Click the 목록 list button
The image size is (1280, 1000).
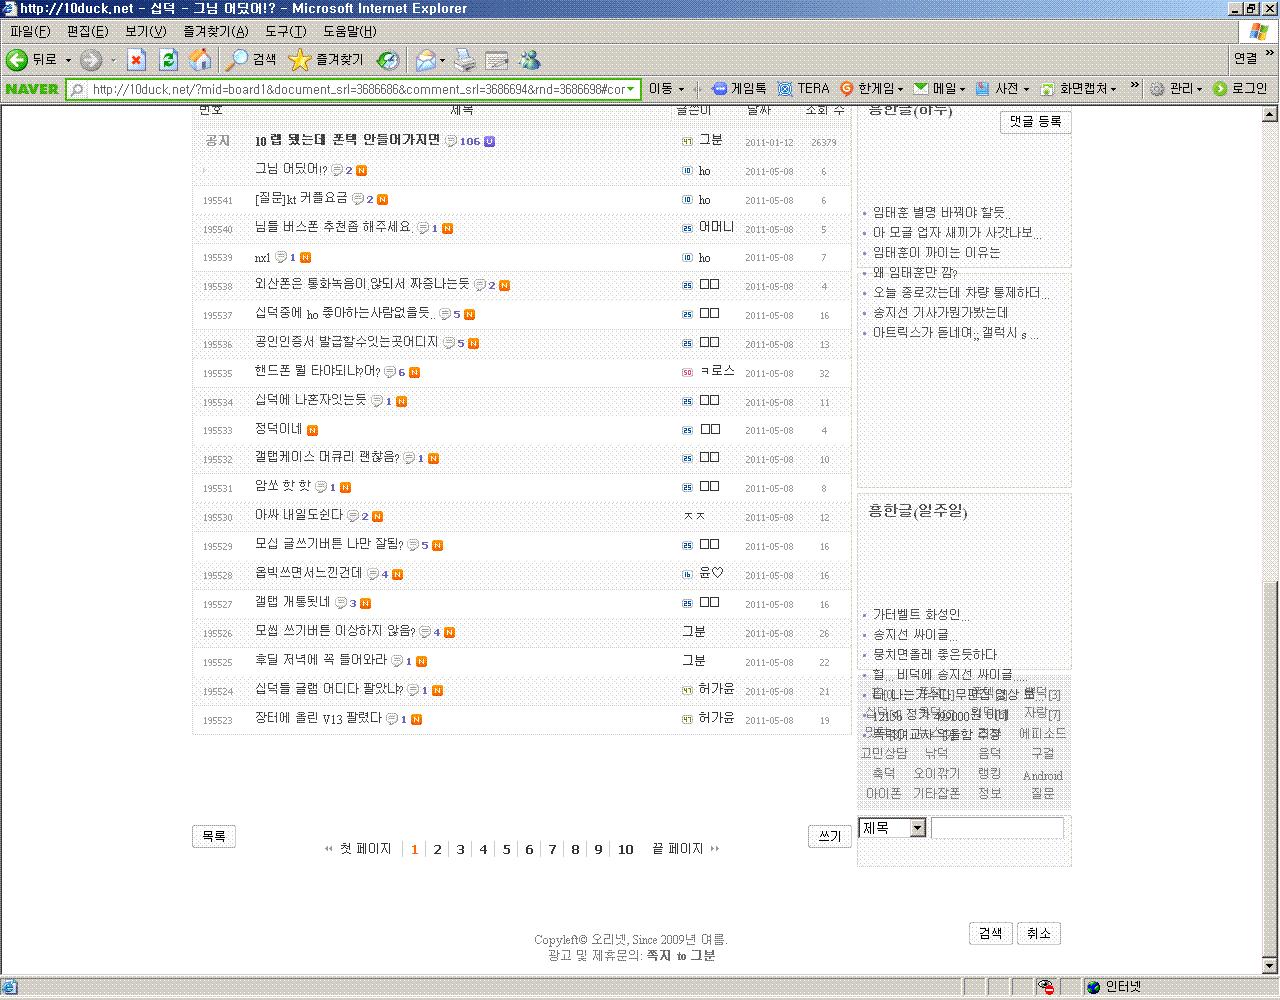click(x=214, y=837)
